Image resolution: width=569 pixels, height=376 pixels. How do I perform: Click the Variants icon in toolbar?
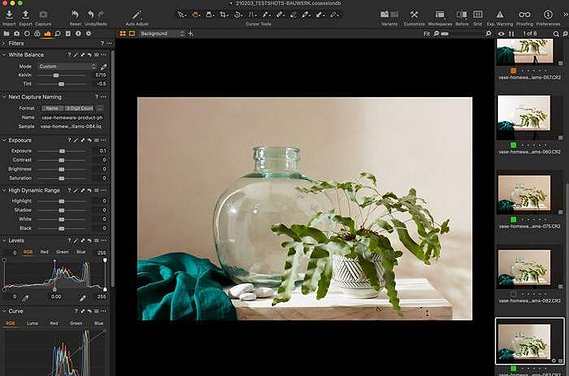tap(389, 15)
